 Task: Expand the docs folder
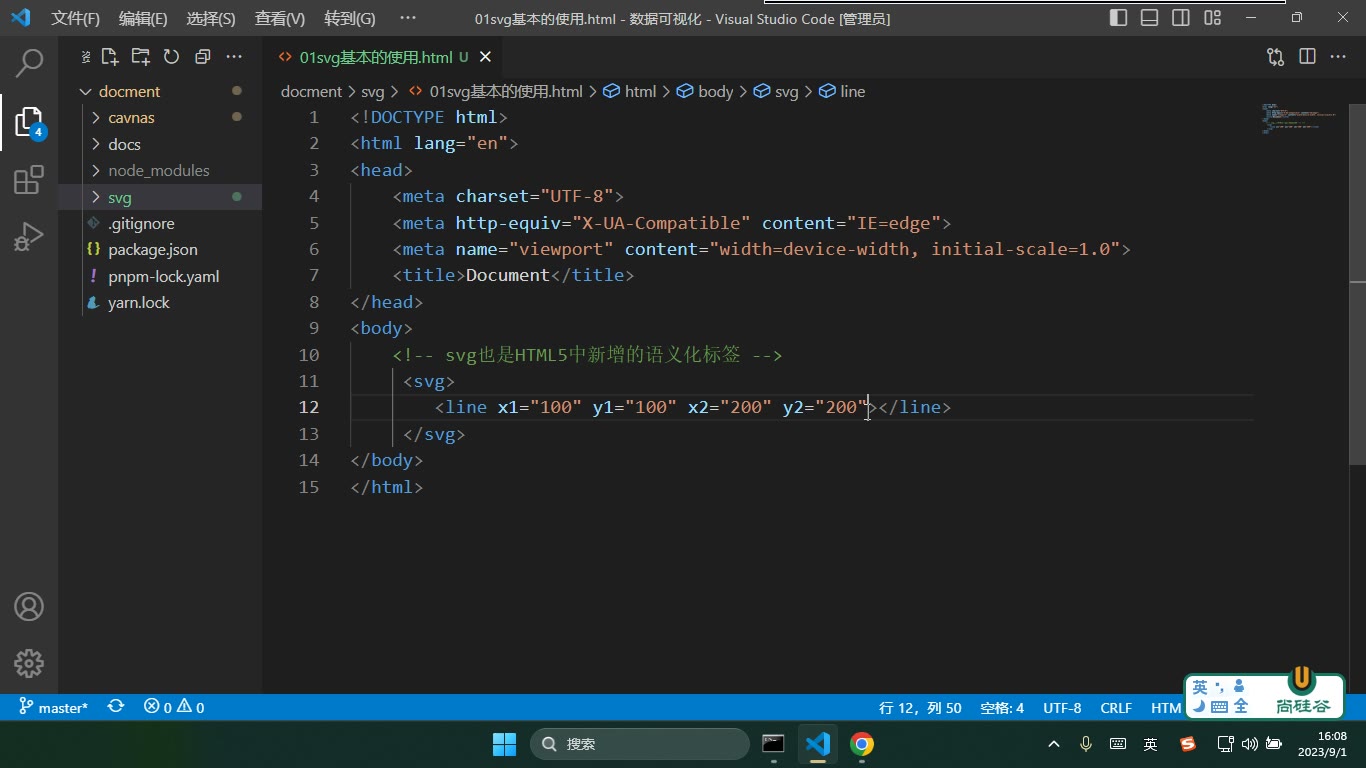point(160,144)
